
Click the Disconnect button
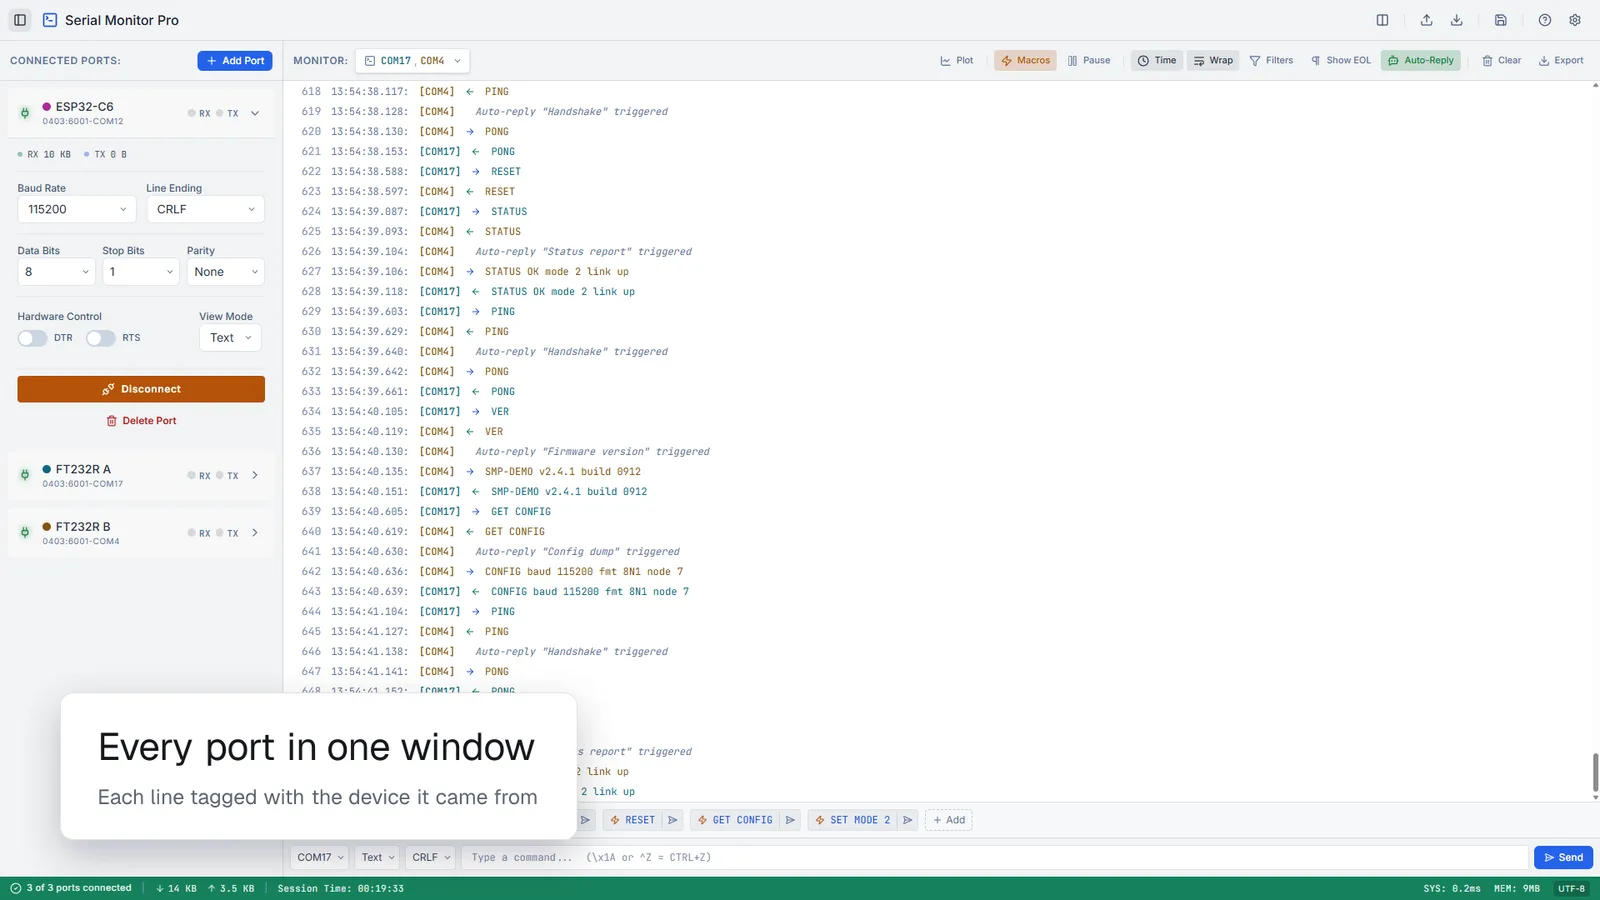(x=141, y=389)
